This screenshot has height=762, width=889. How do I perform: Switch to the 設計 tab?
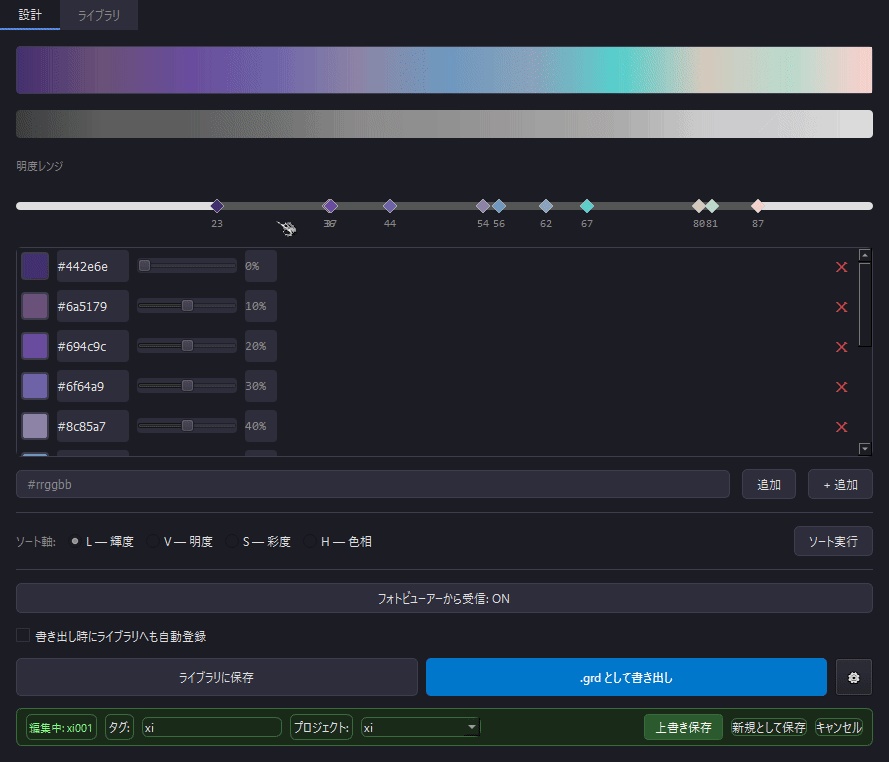[x=30, y=15]
